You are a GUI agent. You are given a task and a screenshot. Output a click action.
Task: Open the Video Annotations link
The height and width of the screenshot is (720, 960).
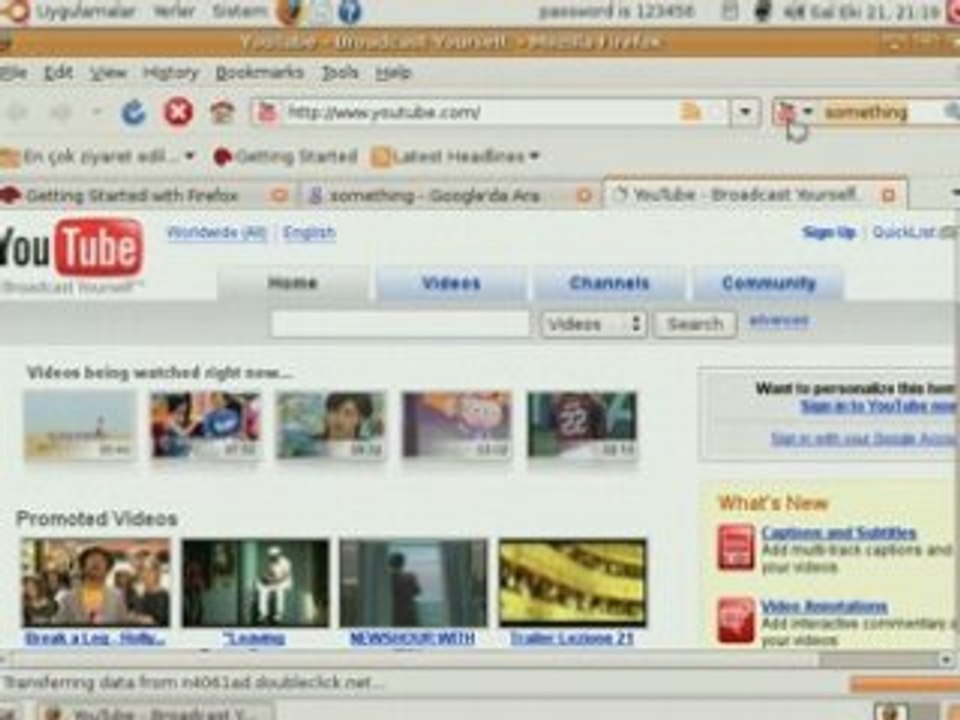click(823, 606)
